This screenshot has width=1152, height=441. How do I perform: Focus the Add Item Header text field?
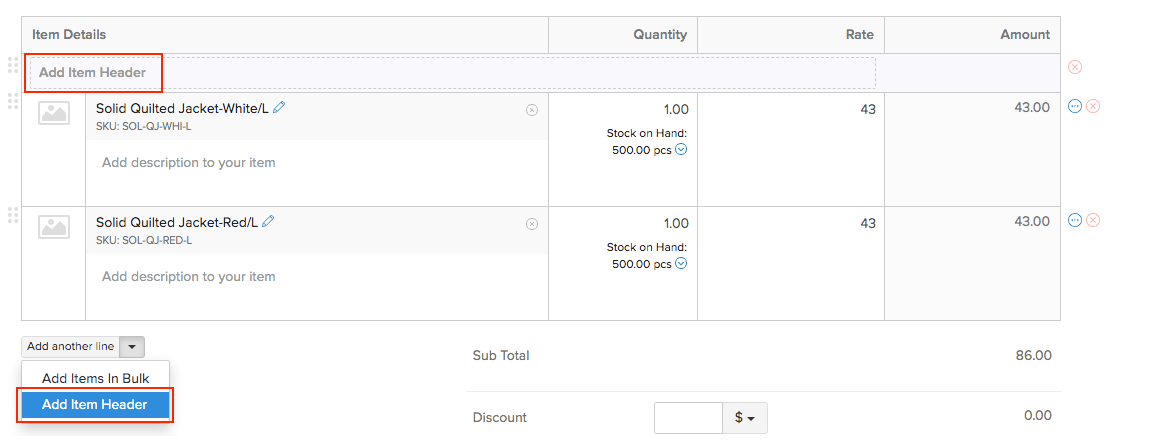point(452,73)
